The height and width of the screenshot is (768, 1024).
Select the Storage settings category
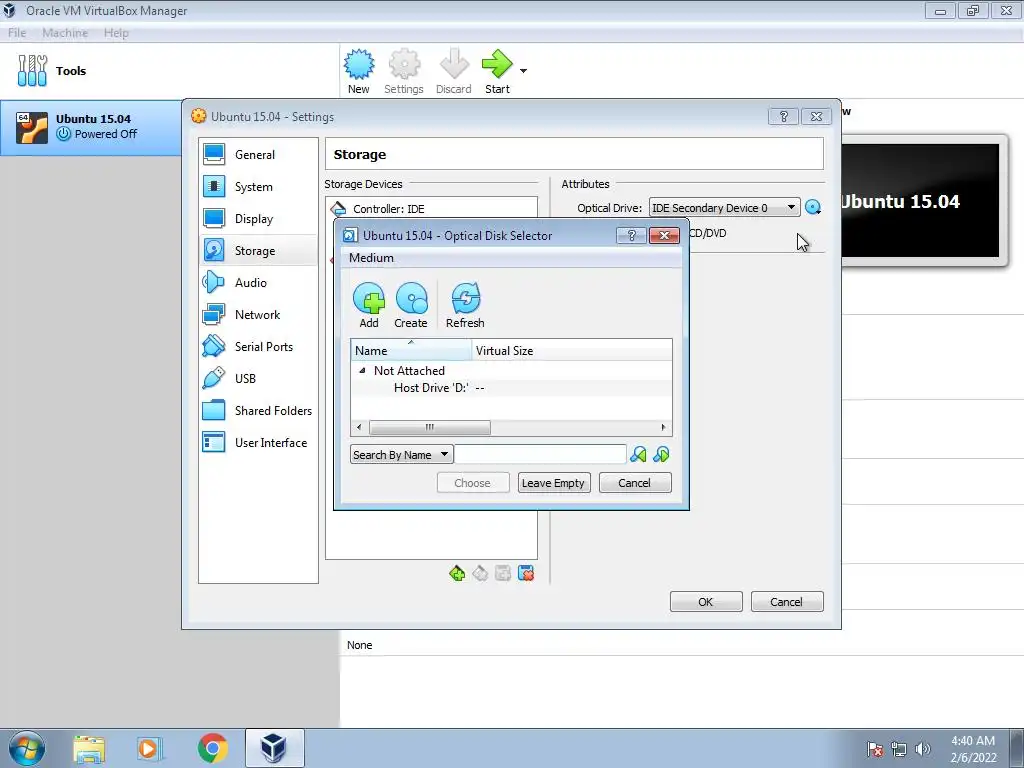(259, 251)
